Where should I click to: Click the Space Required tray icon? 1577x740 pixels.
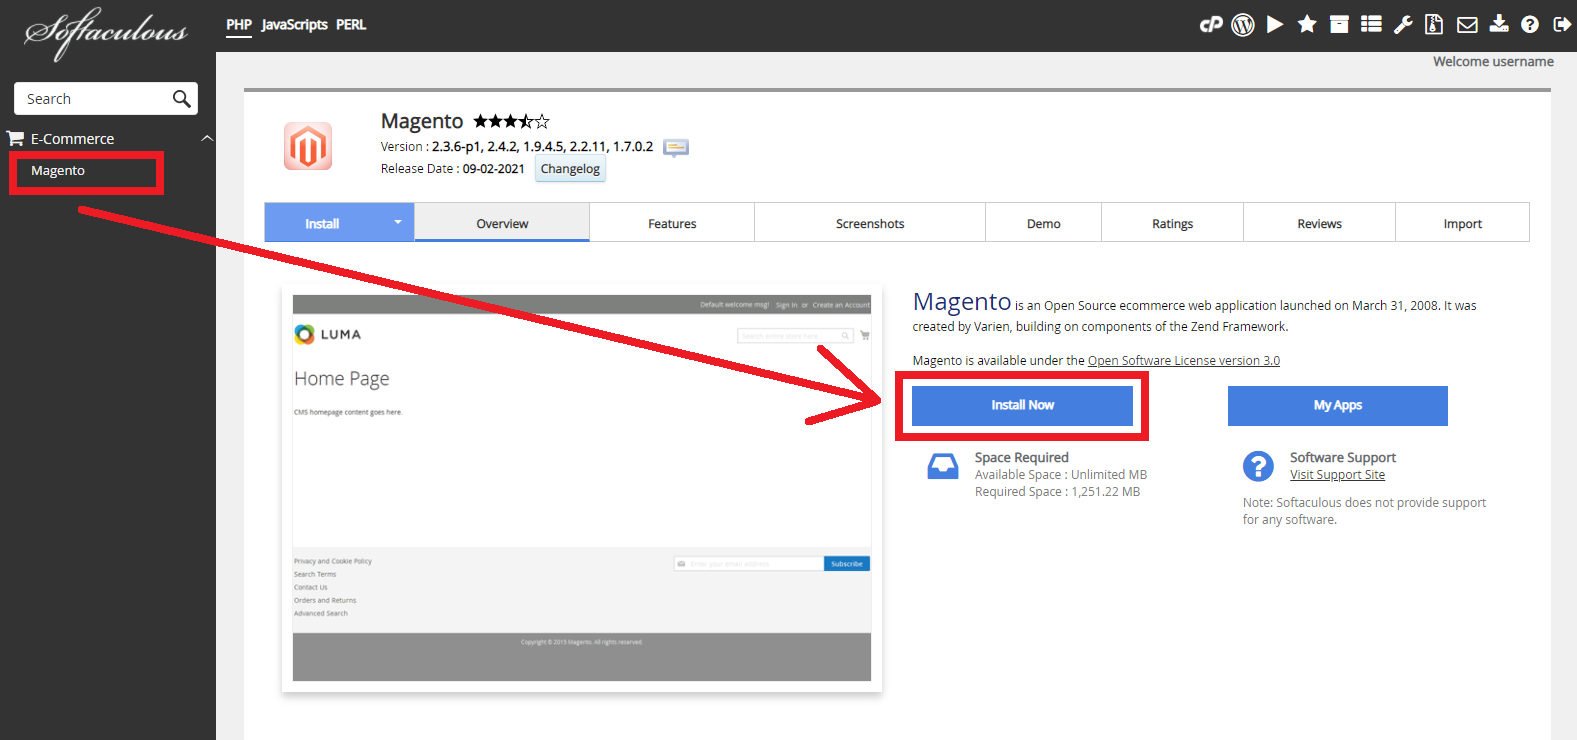tap(942, 467)
